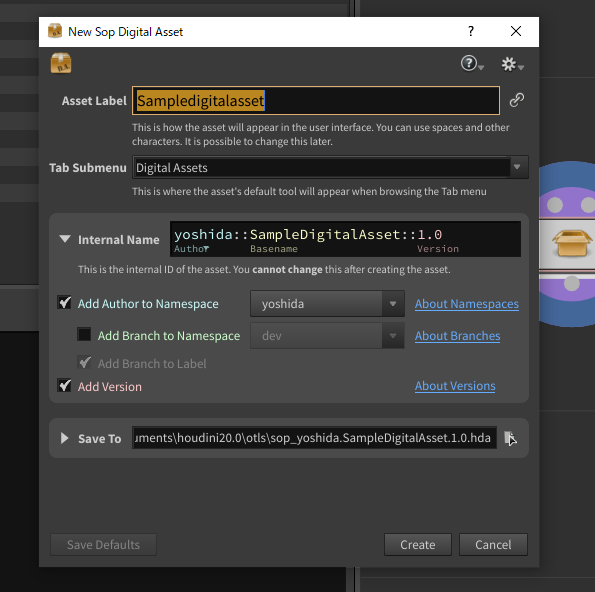Click the file chooser icon next to Save To
This screenshot has width=595, height=592.
[510, 438]
